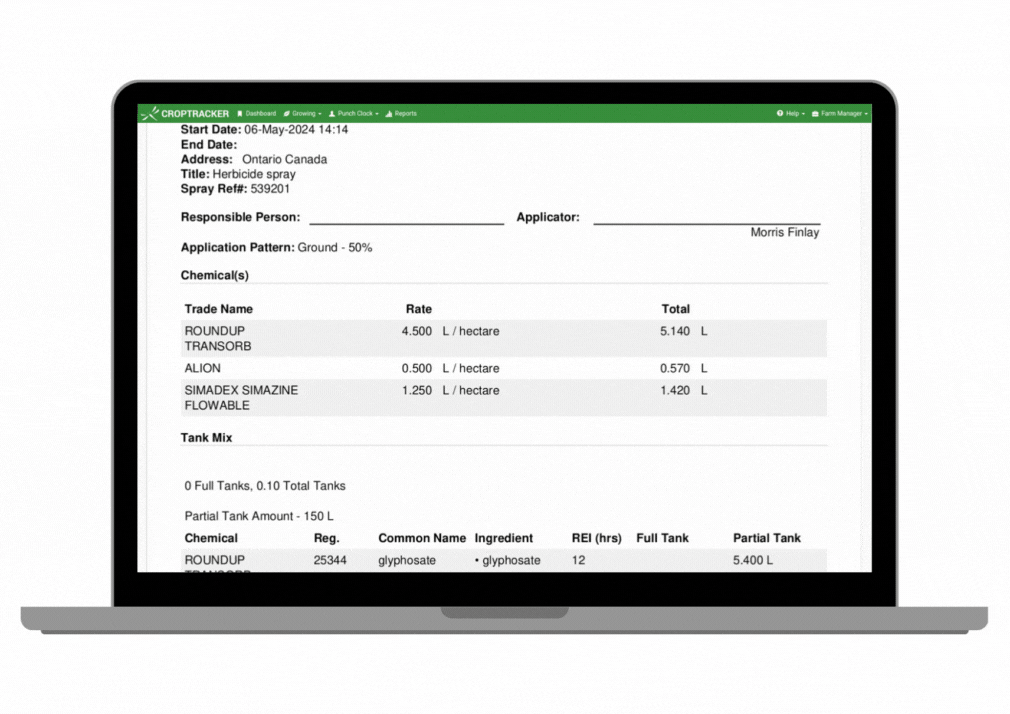Click the common name glyphosate

(x=407, y=561)
